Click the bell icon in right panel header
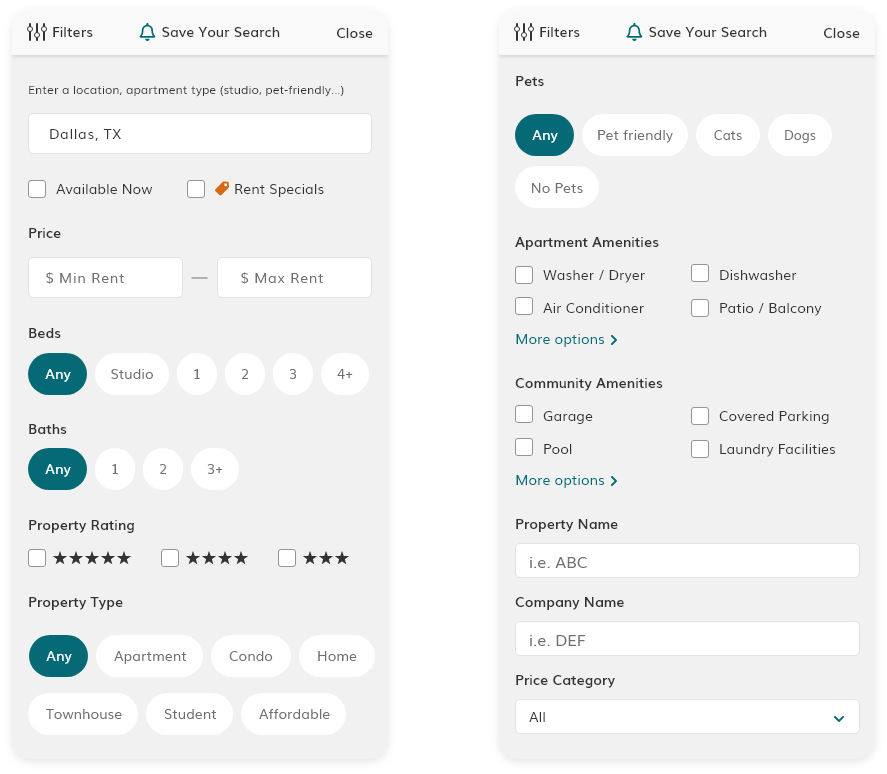This screenshot has height=774, width=887. click(634, 32)
